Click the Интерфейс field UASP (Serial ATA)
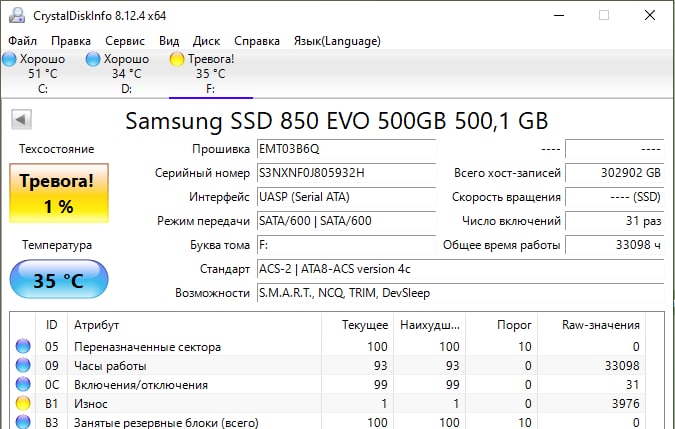Image resolution: width=675 pixels, height=429 pixels. pyautogui.click(x=347, y=197)
